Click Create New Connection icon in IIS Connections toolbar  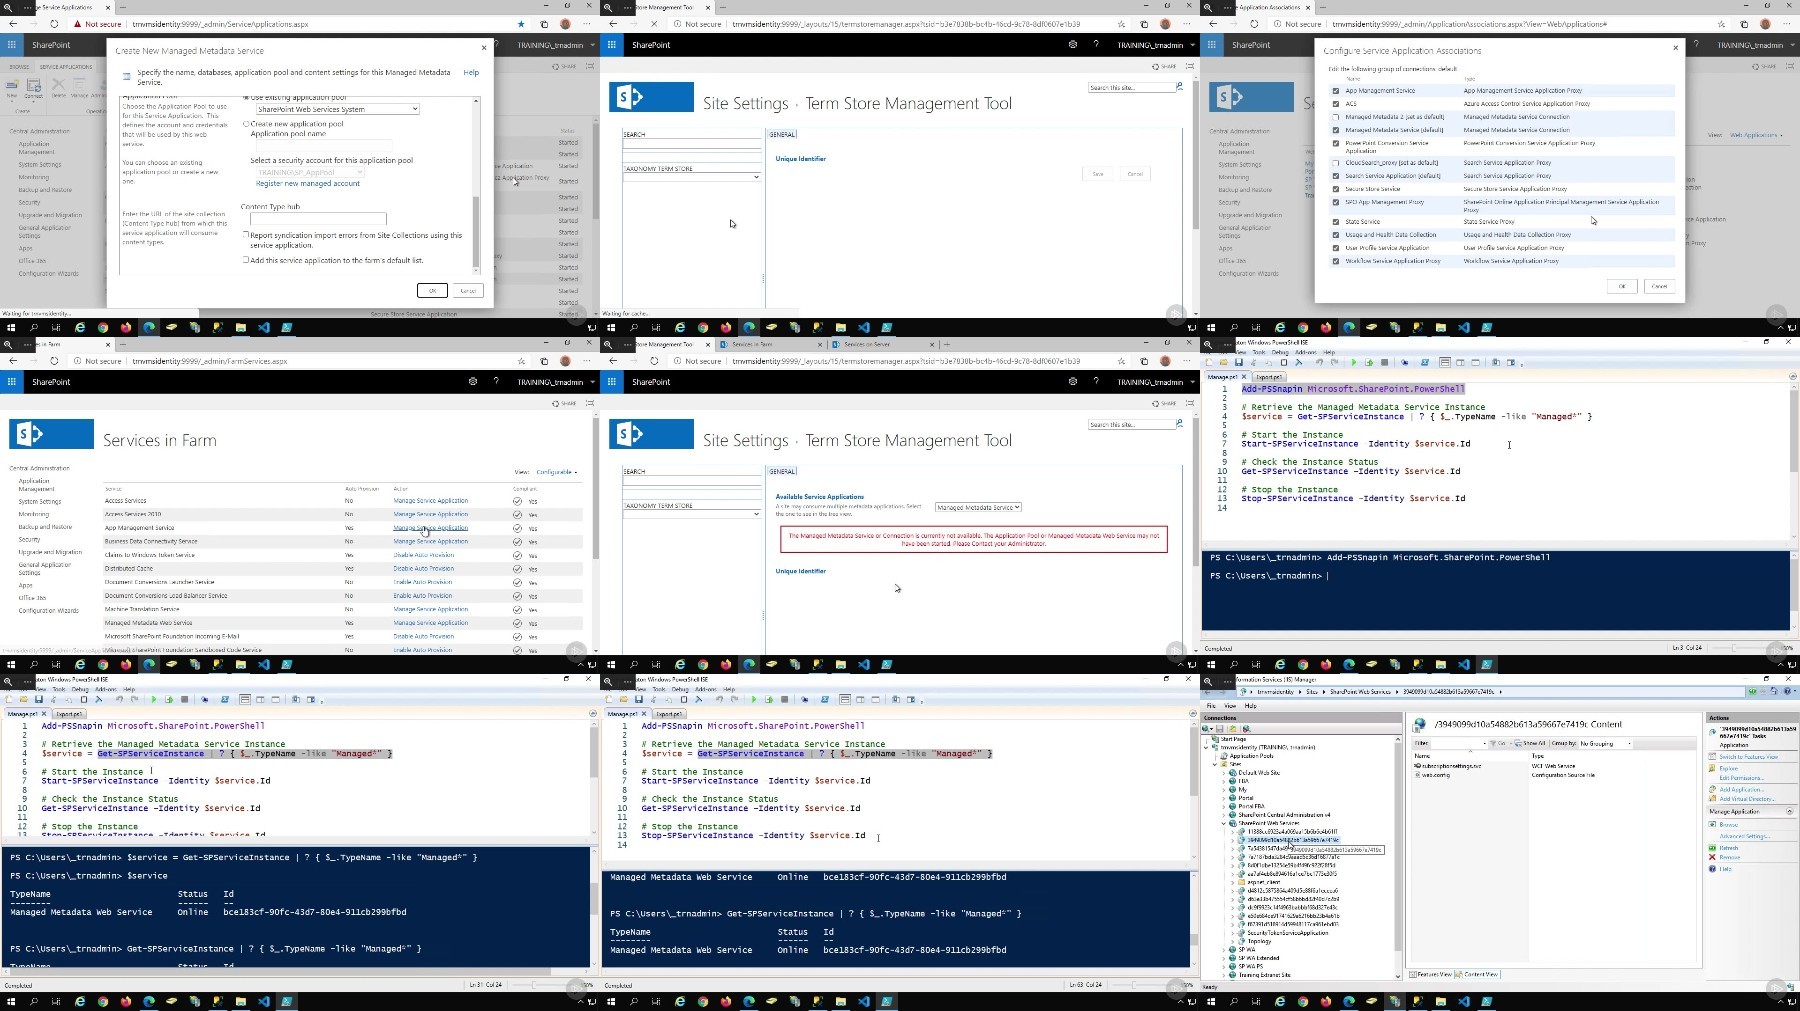pyautogui.click(x=1207, y=728)
